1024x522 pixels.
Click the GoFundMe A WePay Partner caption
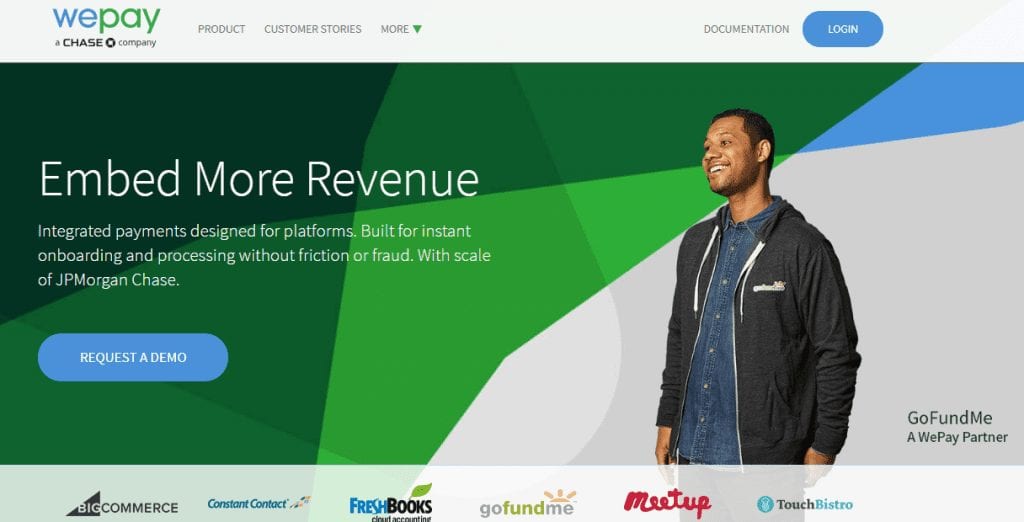tap(957, 427)
